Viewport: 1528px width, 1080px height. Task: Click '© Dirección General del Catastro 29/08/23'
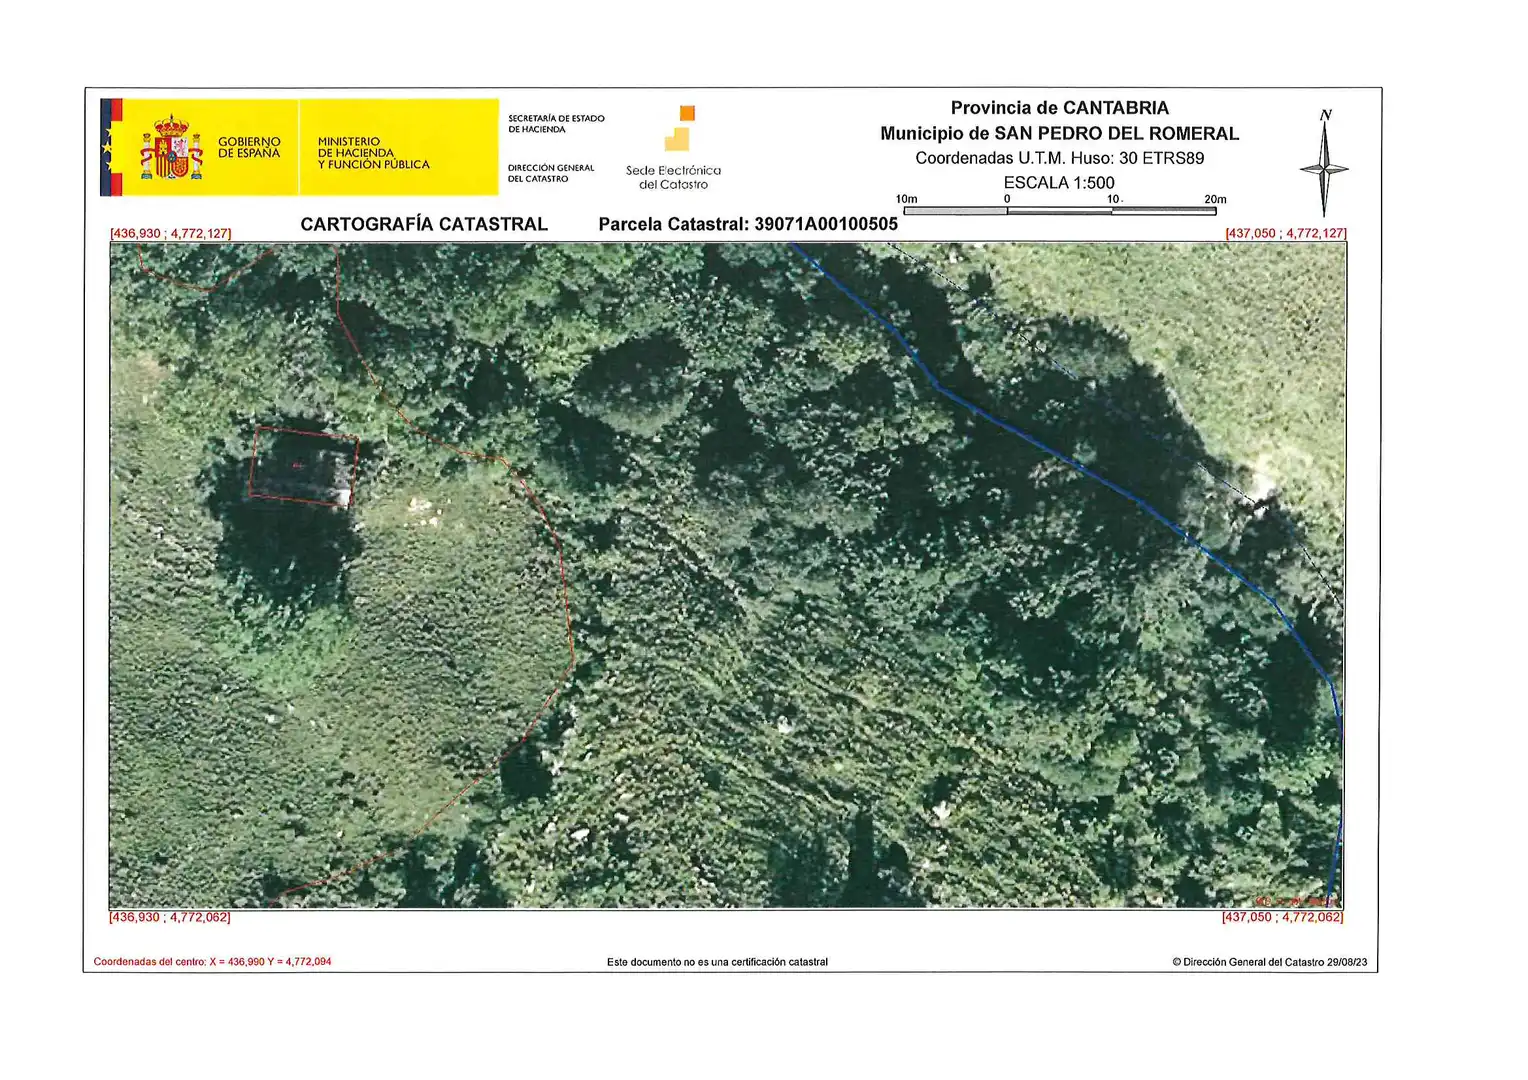(1270, 962)
